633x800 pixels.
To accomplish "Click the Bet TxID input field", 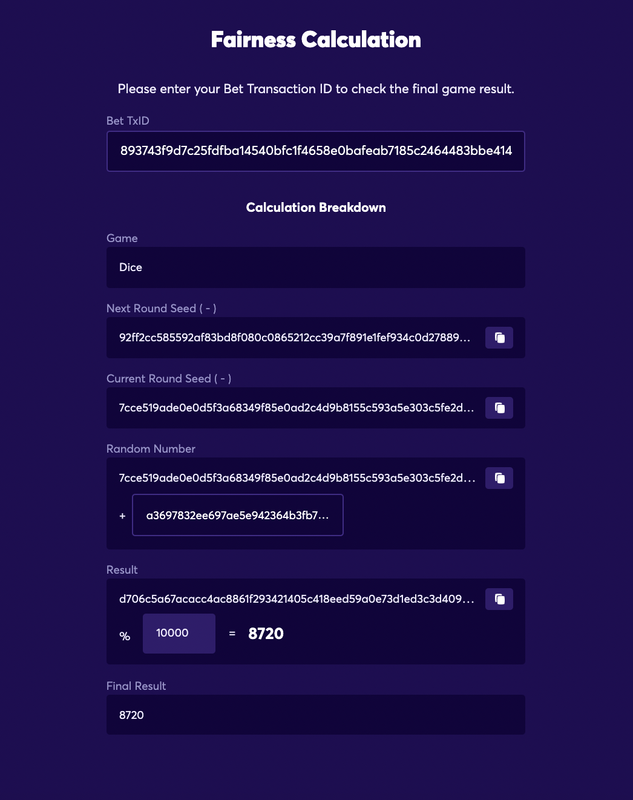I will click(316, 151).
